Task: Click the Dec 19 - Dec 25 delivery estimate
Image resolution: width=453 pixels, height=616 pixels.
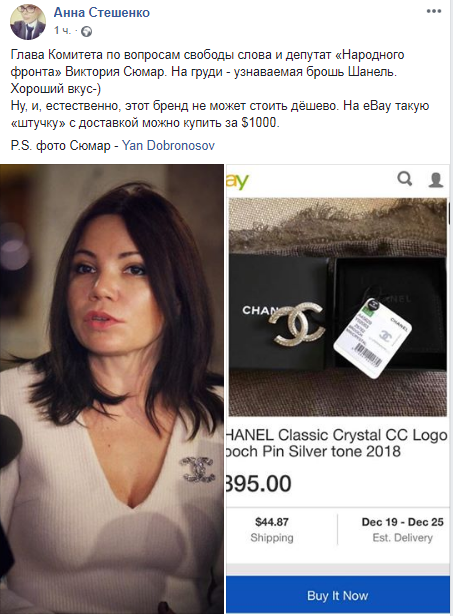Action: [x=402, y=529]
